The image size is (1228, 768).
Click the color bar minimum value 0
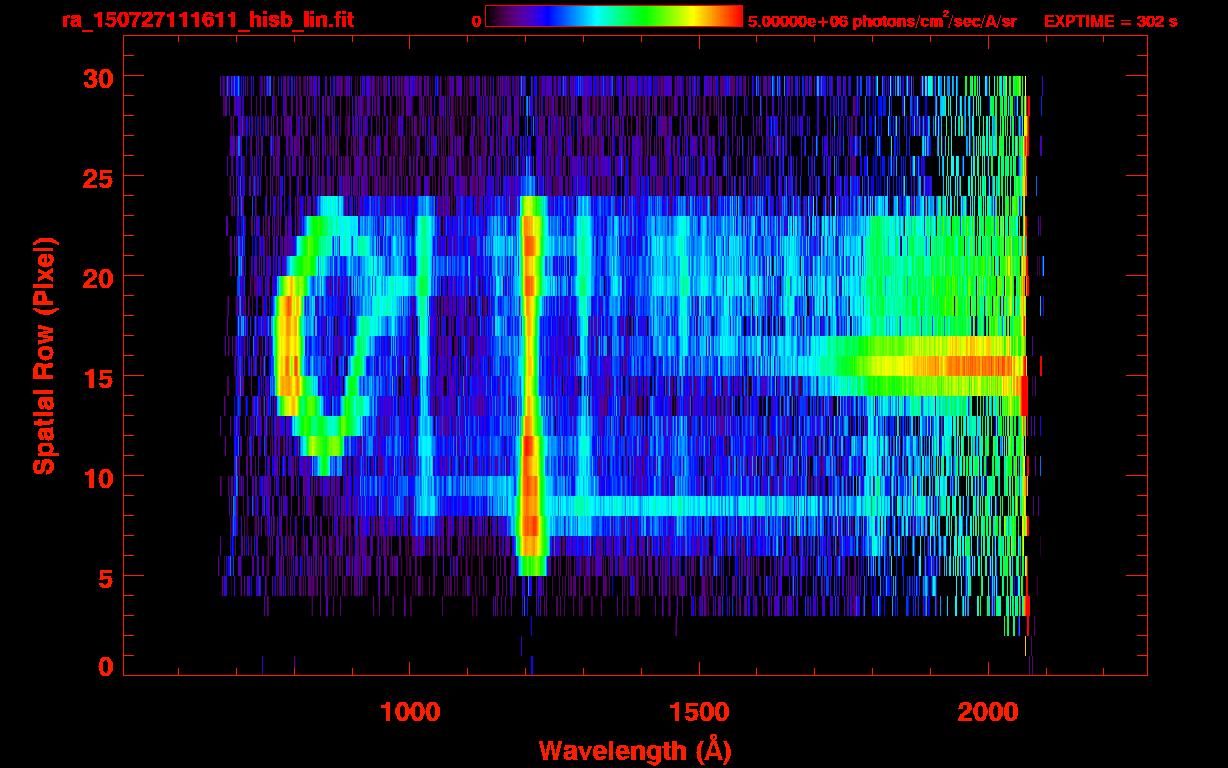click(x=476, y=22)
